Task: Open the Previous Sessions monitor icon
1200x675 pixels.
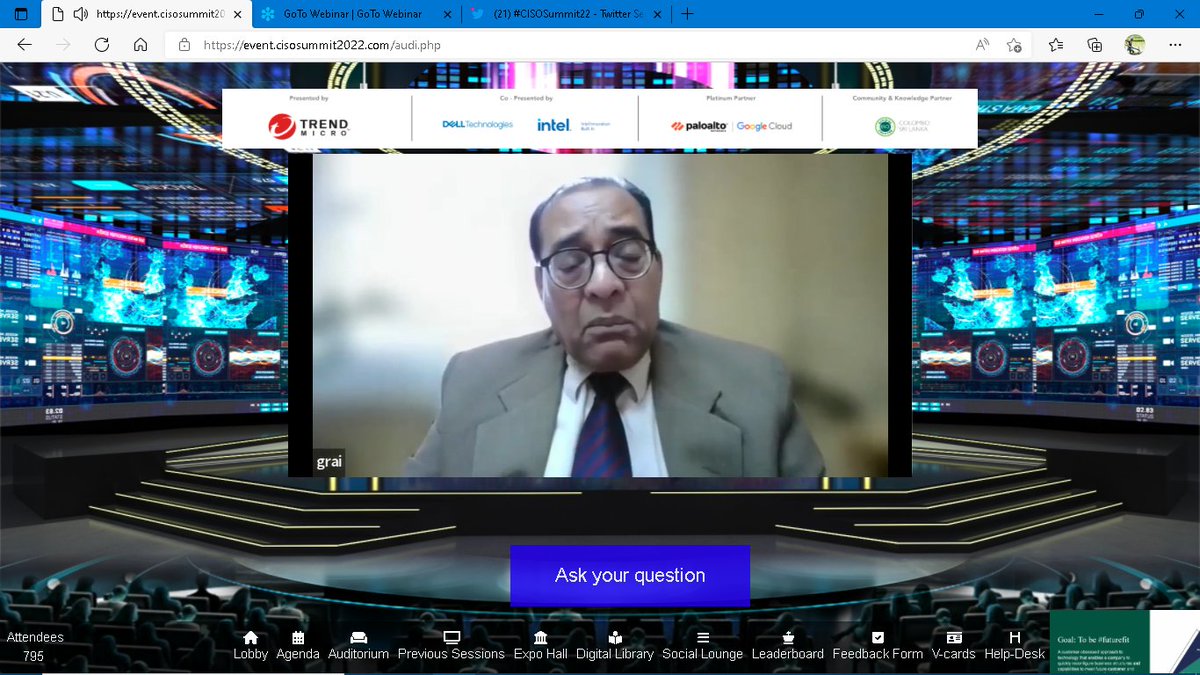Action: (451, 637)
